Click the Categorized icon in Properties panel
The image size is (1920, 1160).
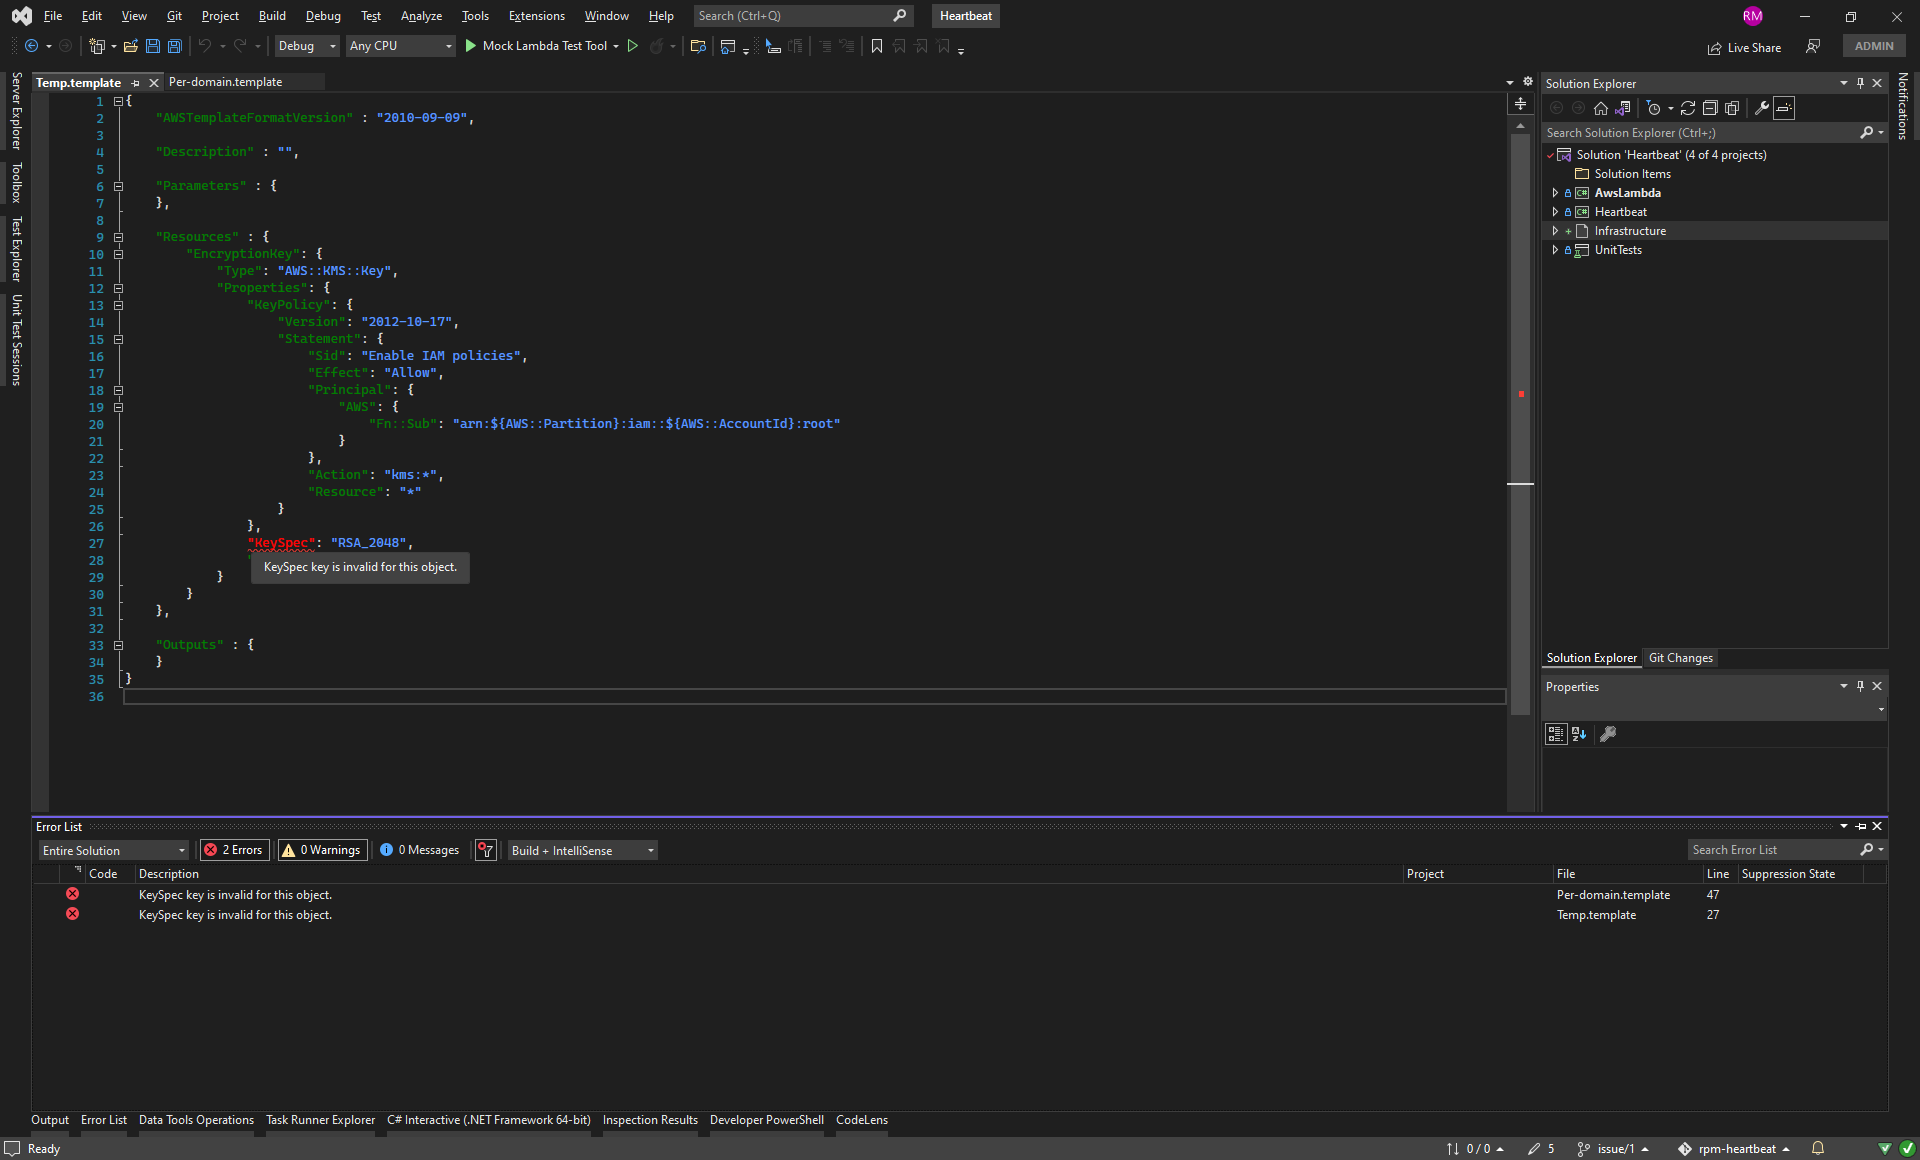coord(1556,734)
